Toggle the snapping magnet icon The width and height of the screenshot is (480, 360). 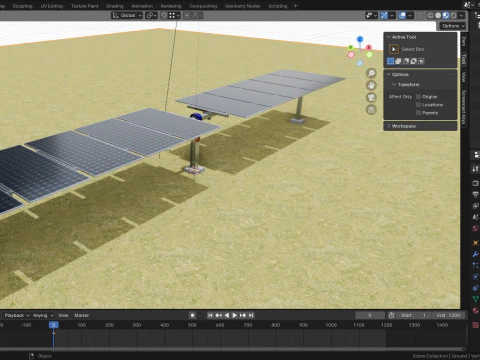tap(164, 15)
